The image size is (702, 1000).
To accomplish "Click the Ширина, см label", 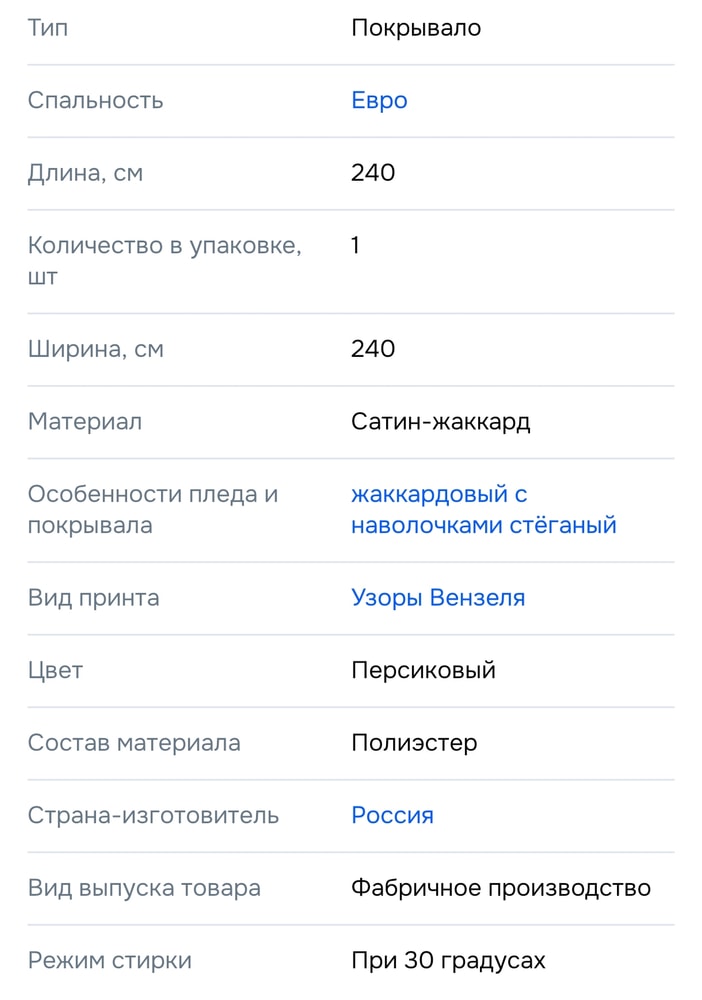I will pyautogui.click(x=96, y=349).
